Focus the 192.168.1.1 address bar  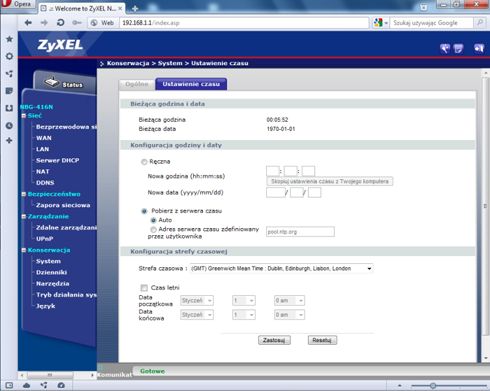pos(244,23)
